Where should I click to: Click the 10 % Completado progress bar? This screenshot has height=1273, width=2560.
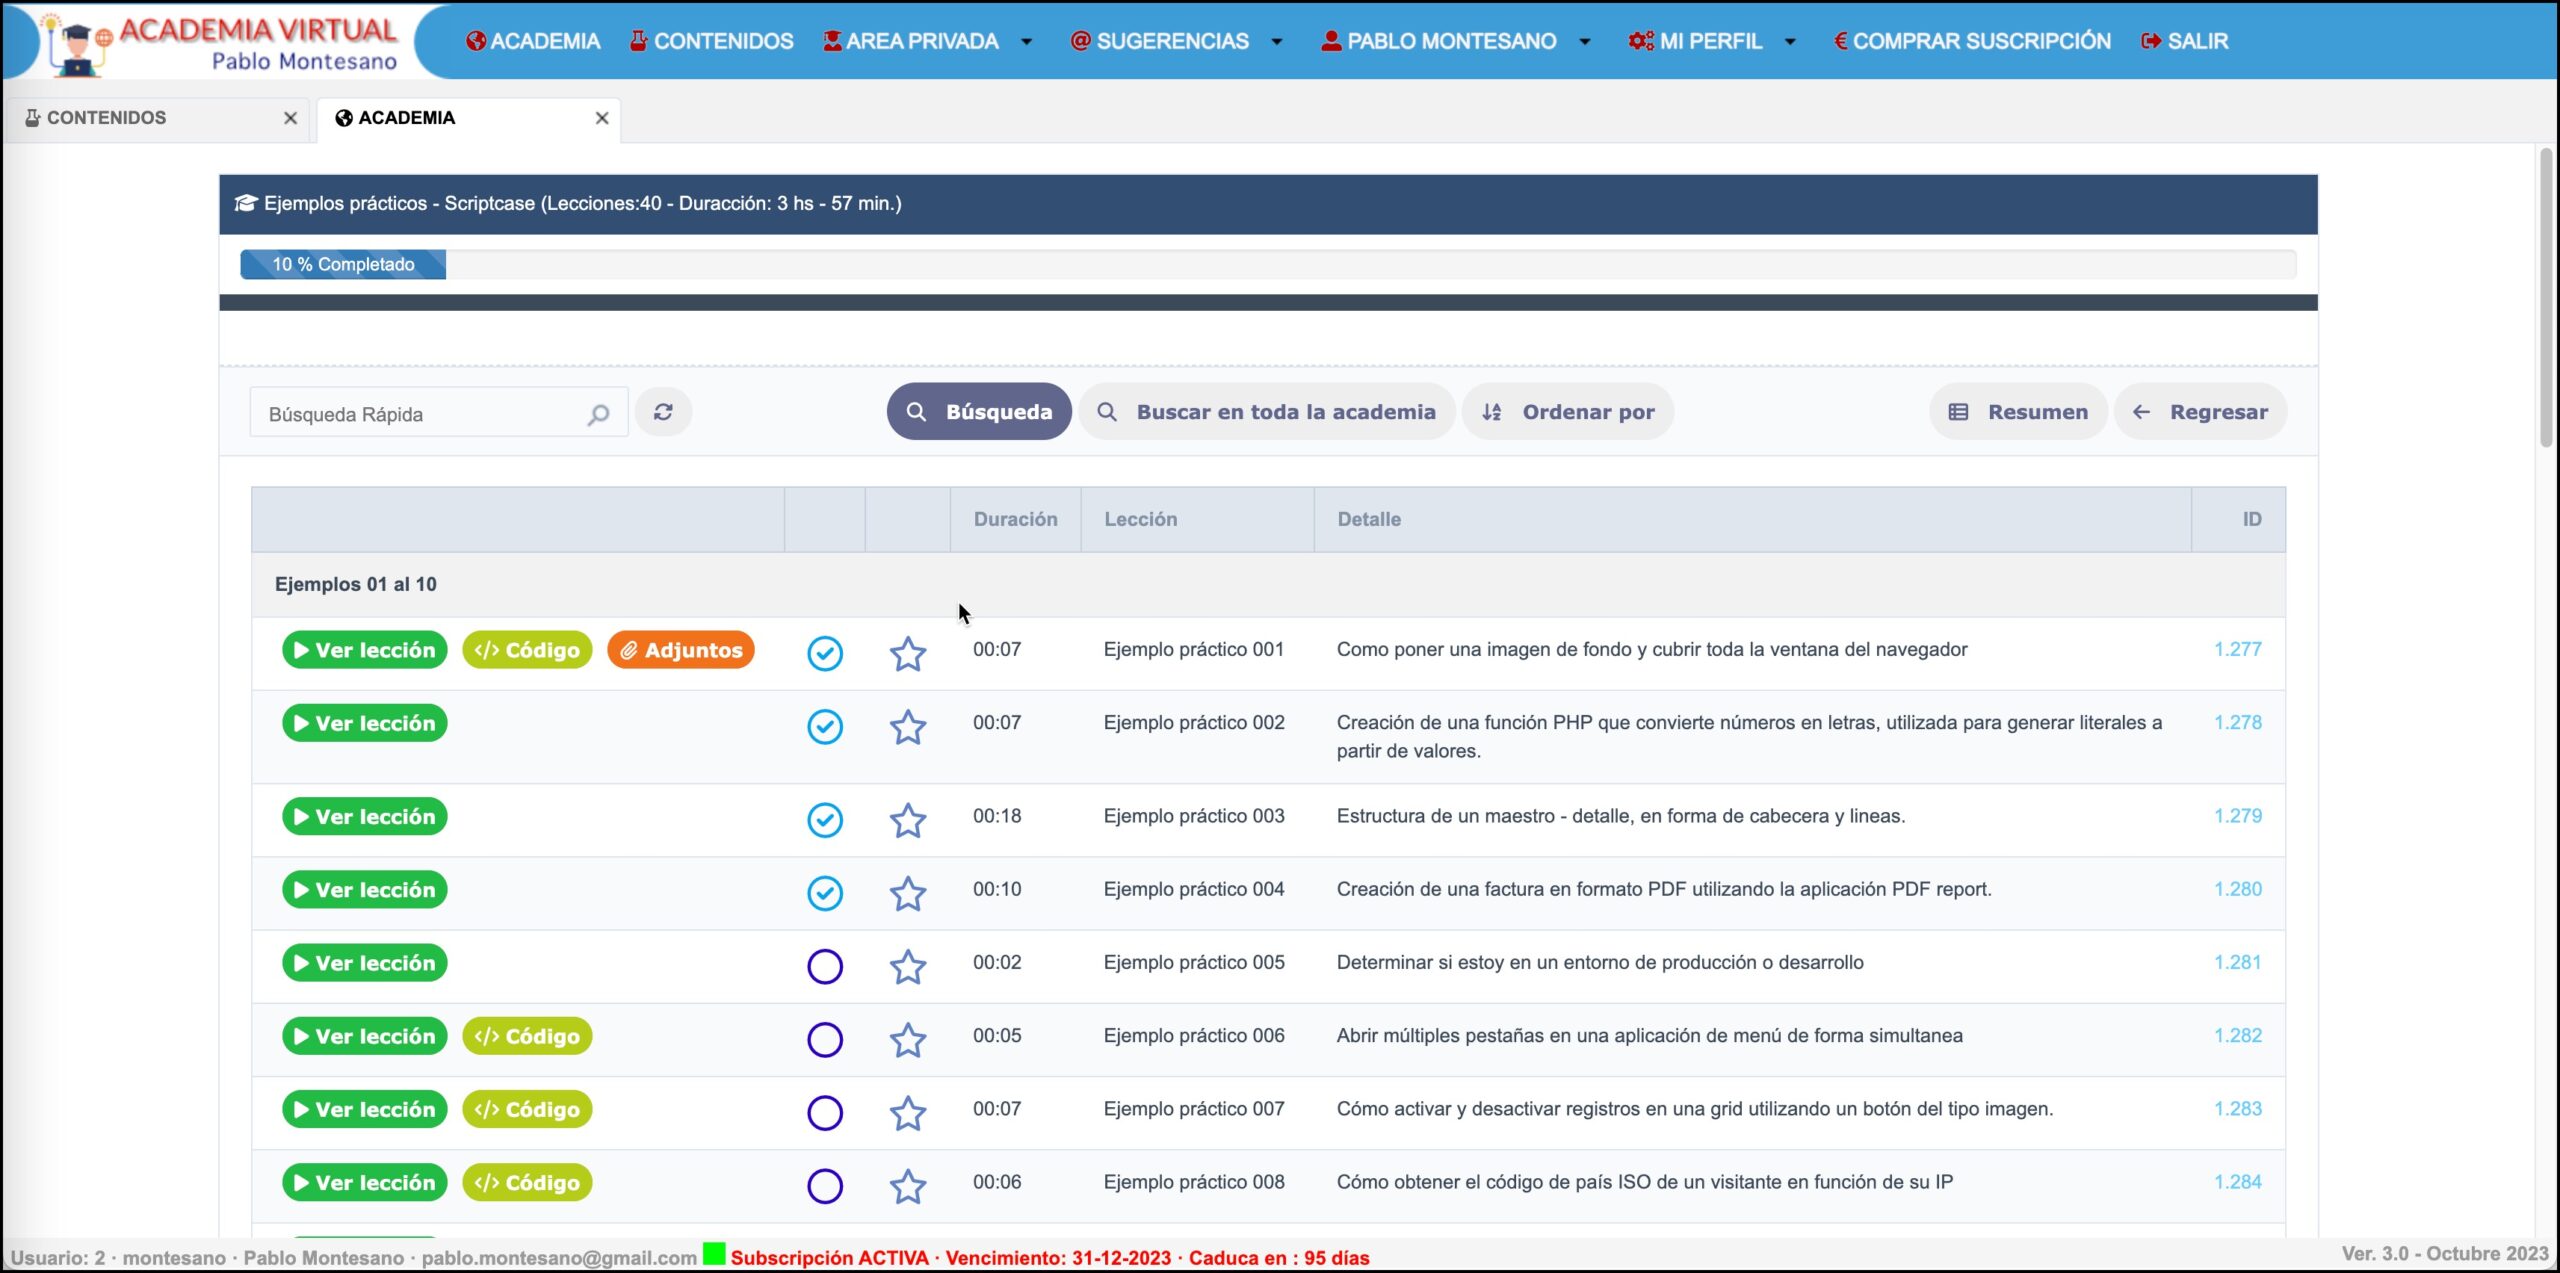(x=343, y=264)
